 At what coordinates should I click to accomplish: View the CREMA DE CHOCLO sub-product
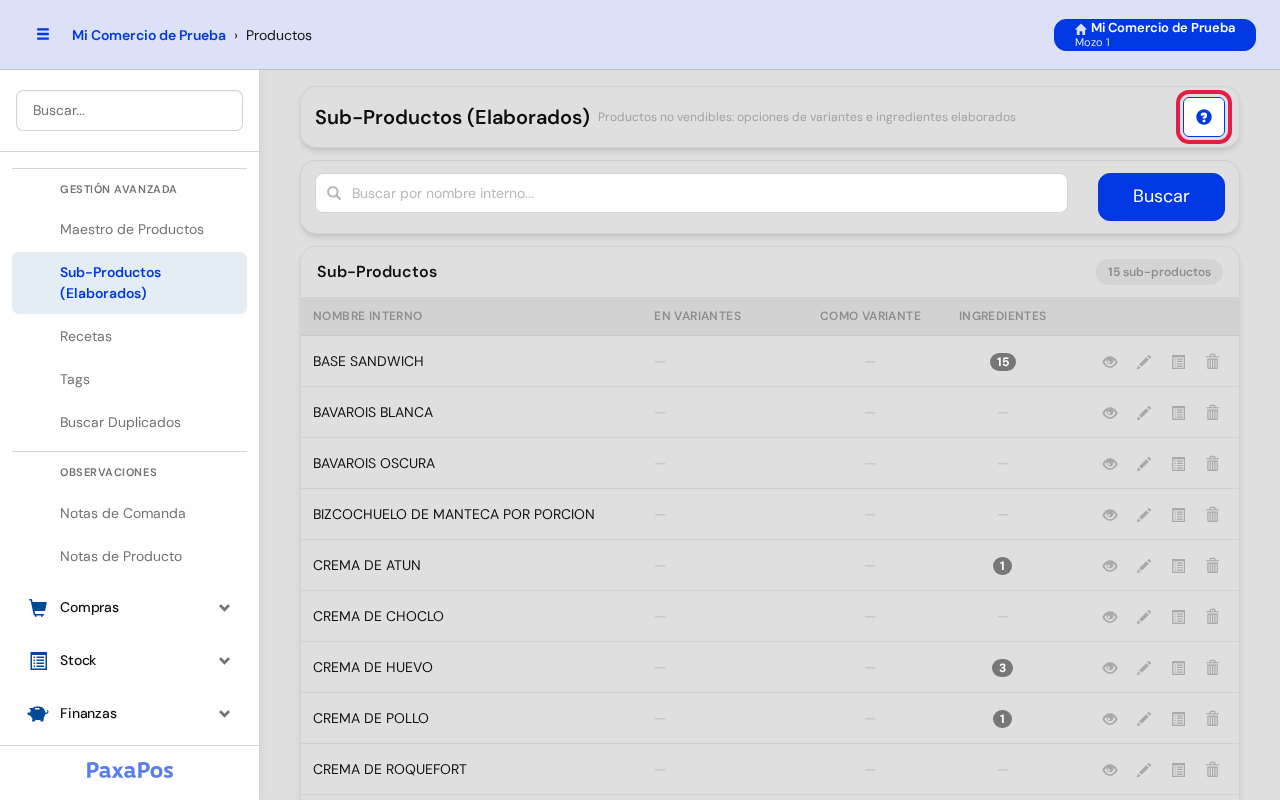pos(1110,617)
